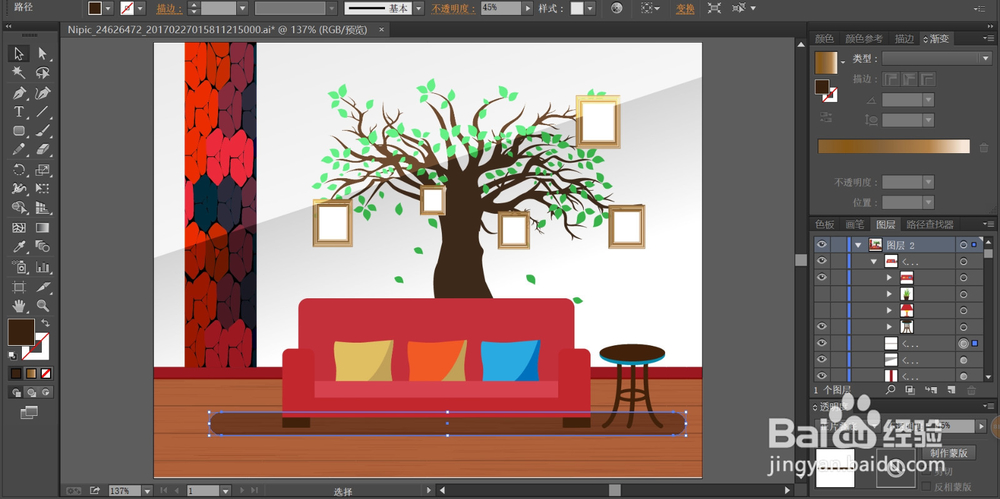Select the black arrow Selection tool
This screenshot has height=499, width=1000.
pyautogui.click(x=18, y=54)
